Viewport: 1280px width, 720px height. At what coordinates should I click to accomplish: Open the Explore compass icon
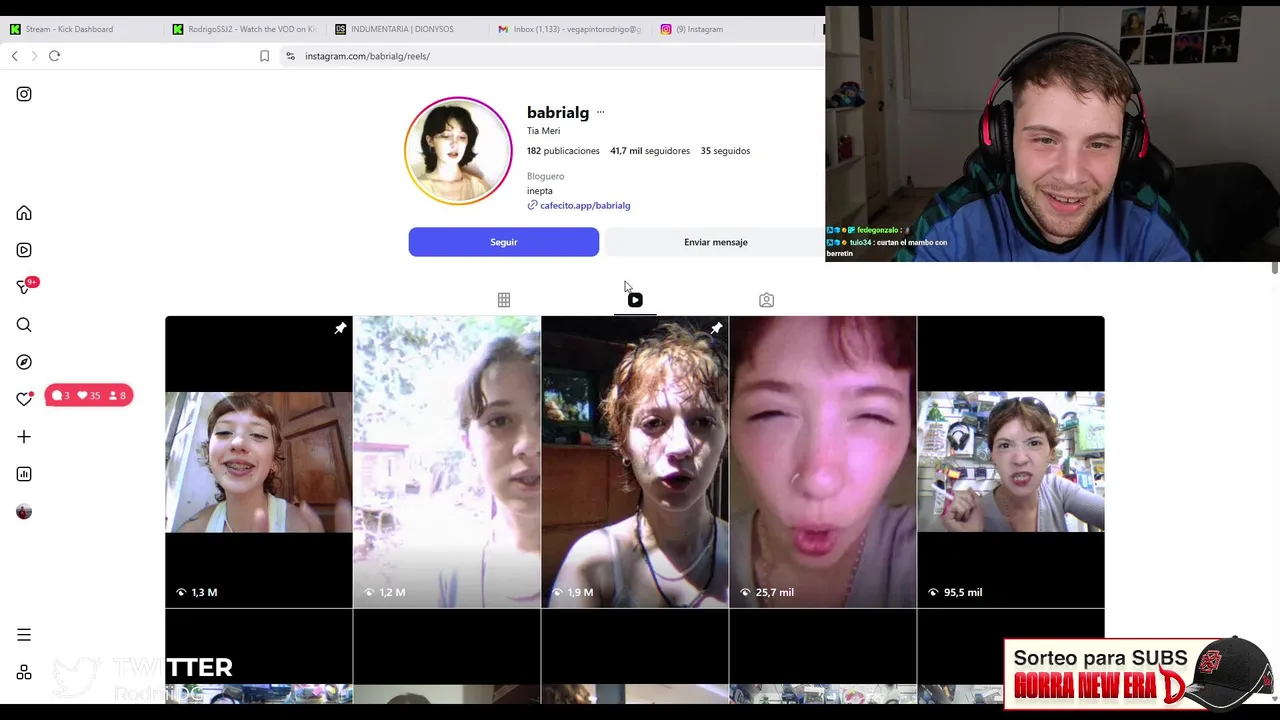[x=24, y=362]
